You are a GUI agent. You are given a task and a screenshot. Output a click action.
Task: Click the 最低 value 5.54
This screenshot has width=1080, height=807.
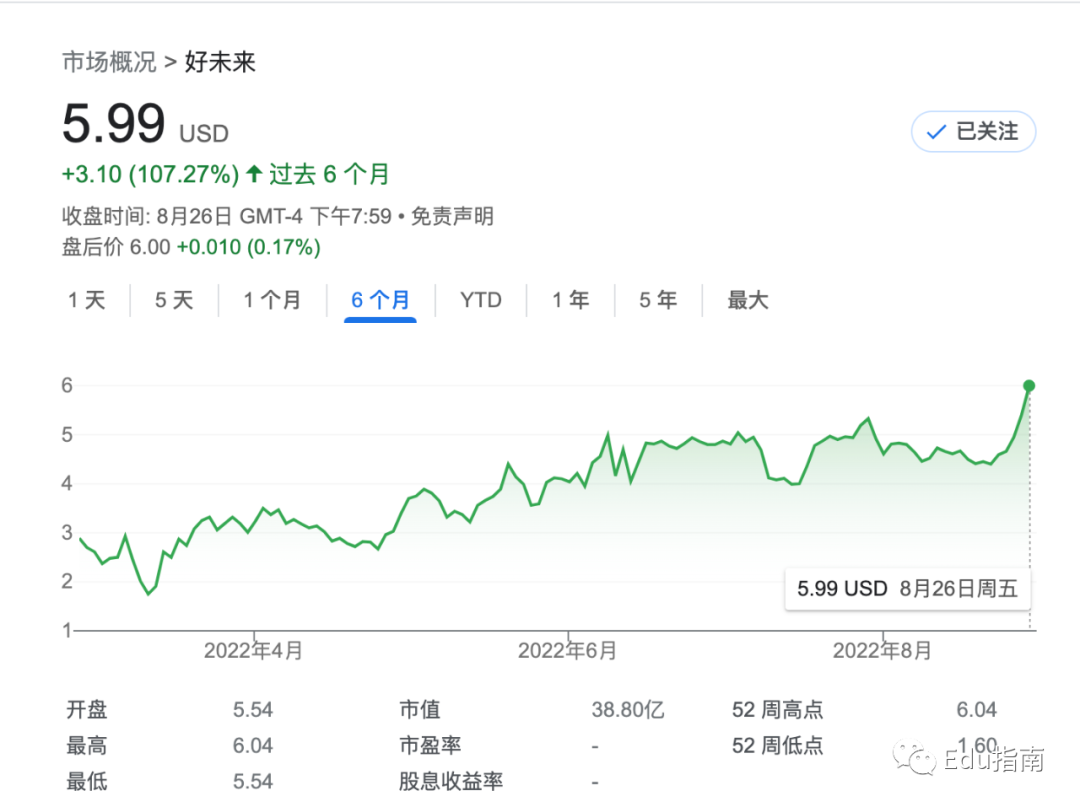pos(253,782)
